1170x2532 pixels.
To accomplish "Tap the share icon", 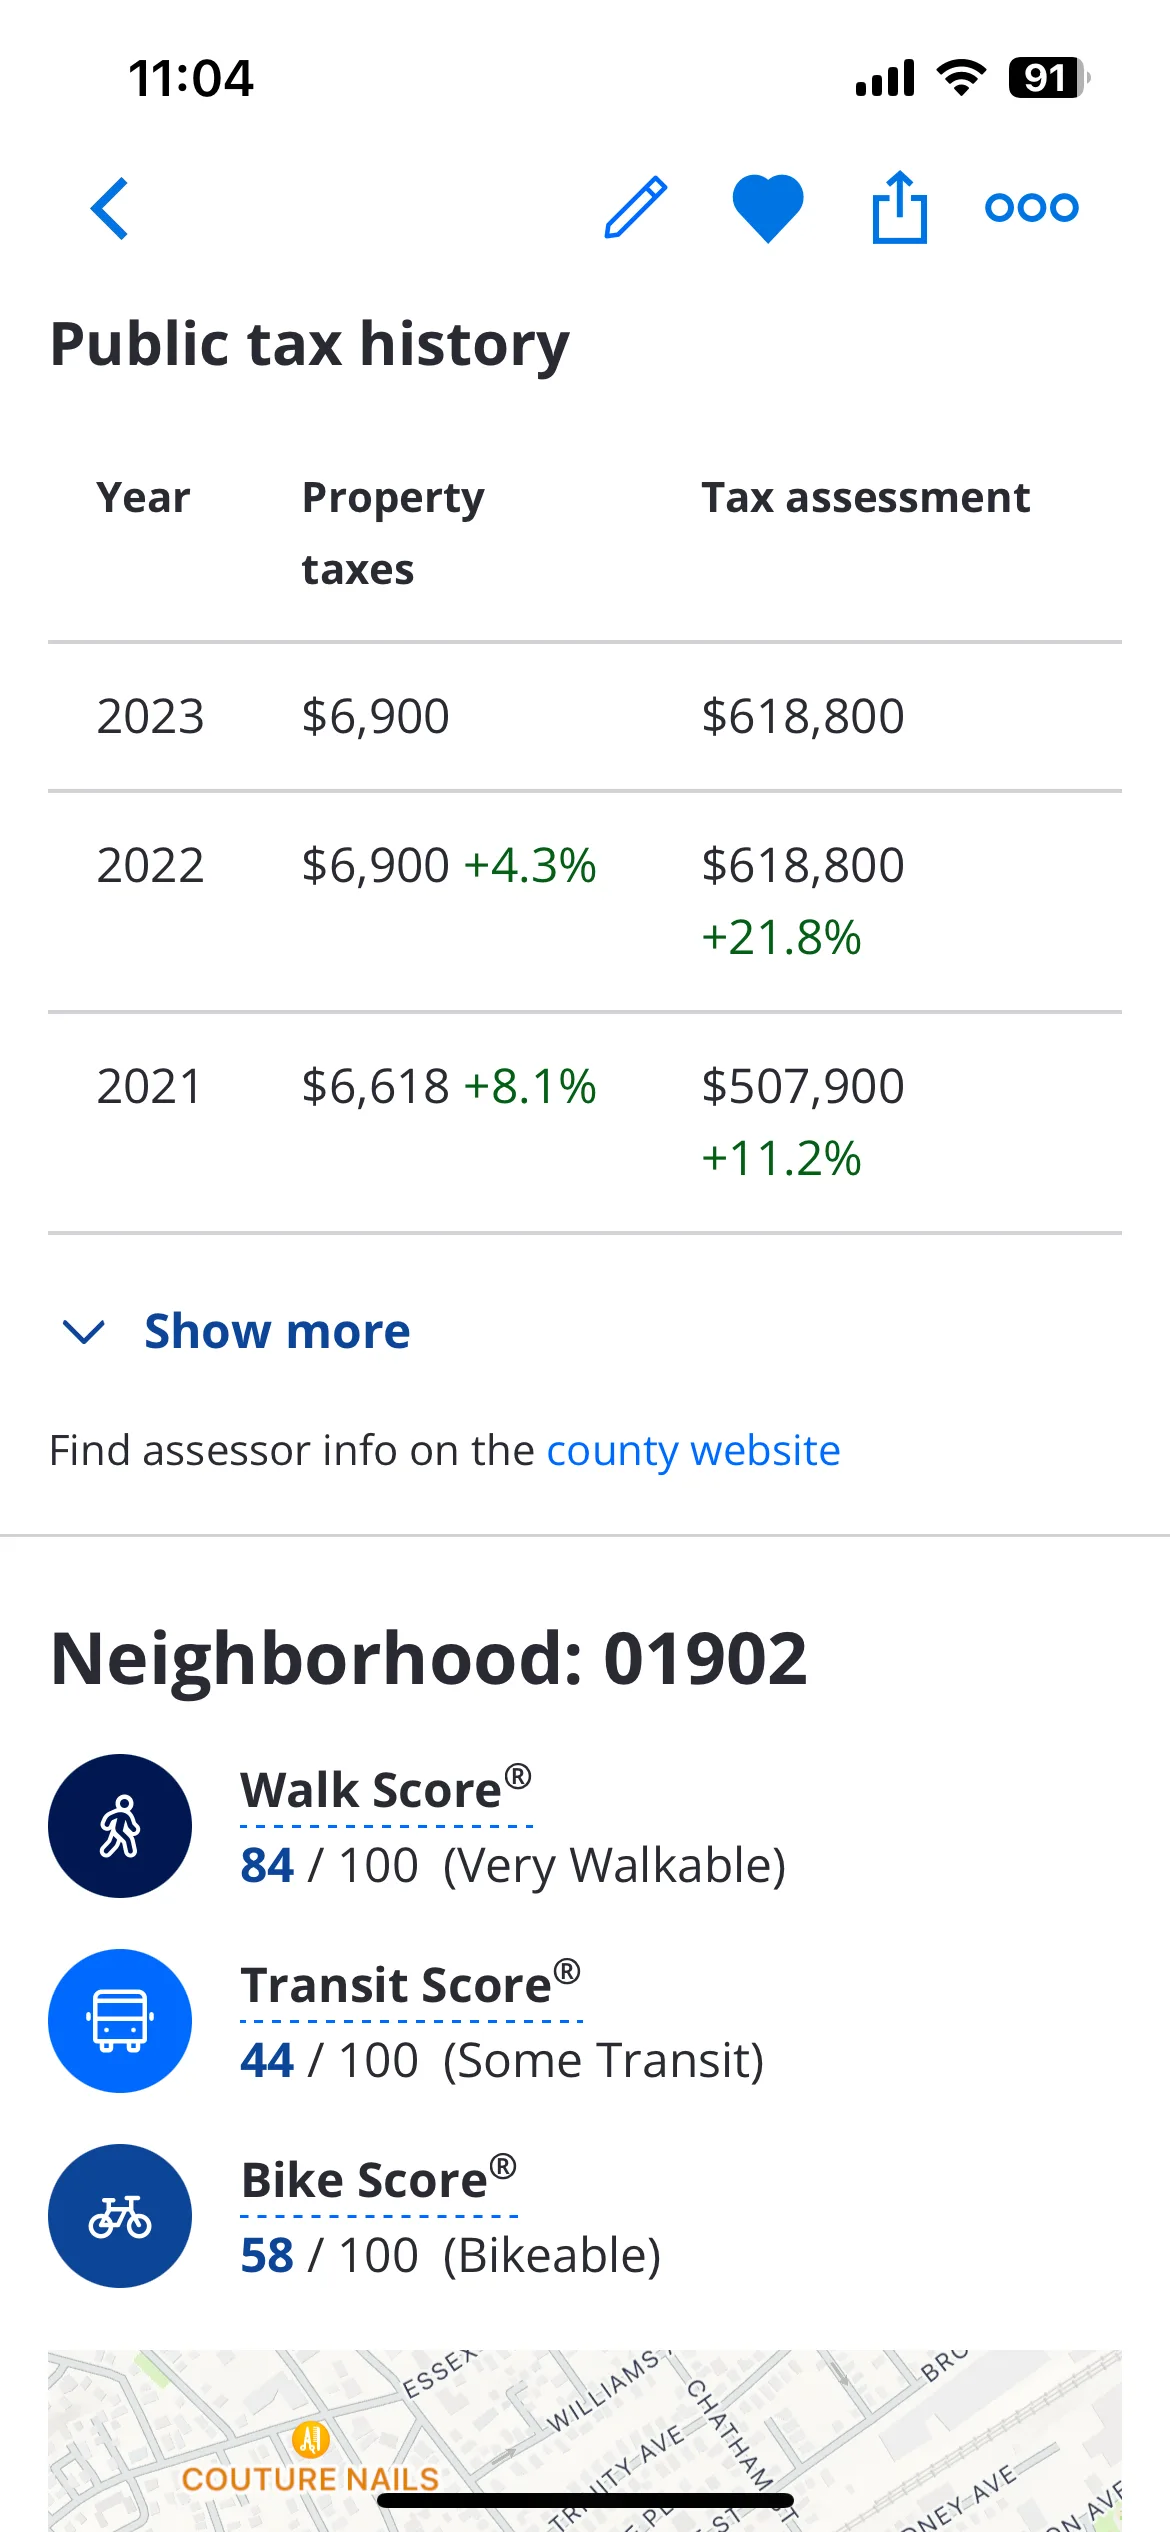I will click(x=899, y=207).
